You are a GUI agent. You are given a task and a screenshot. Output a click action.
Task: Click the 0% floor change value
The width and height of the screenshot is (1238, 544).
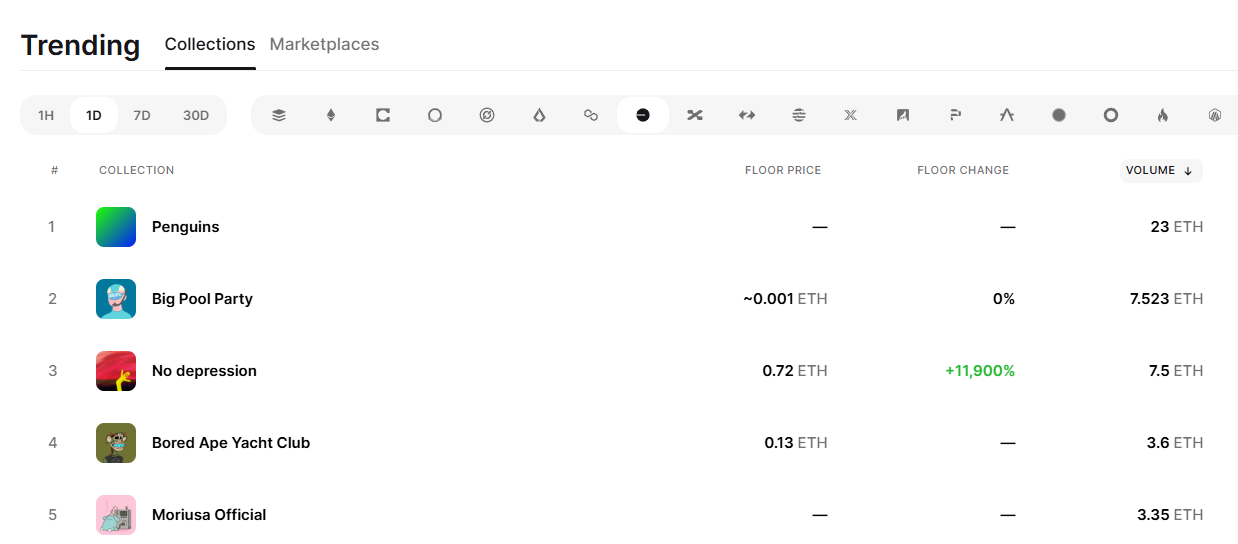pyautogui.click(x=1004, y=299)
